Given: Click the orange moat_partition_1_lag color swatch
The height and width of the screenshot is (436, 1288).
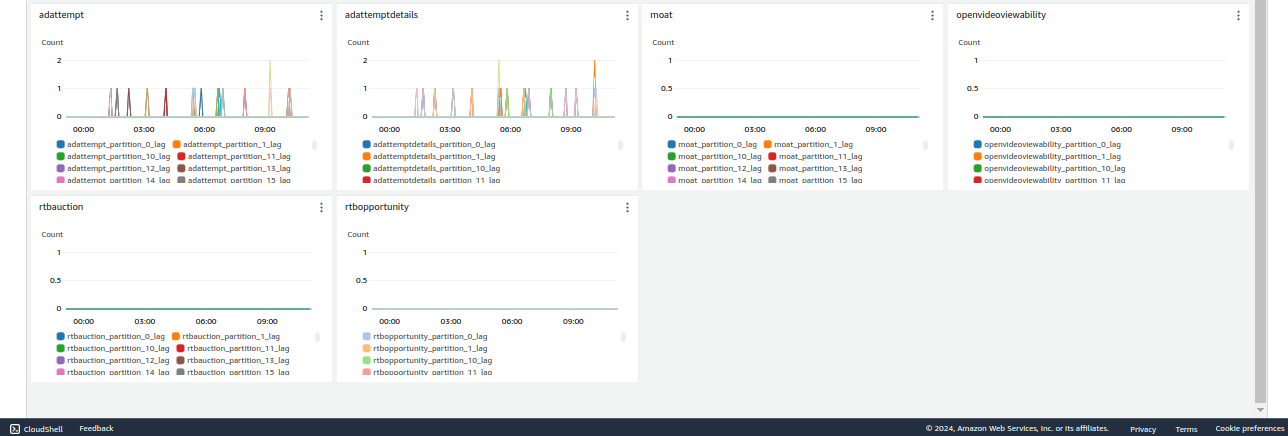Looking at the screenshot, I should click(768, 144).
